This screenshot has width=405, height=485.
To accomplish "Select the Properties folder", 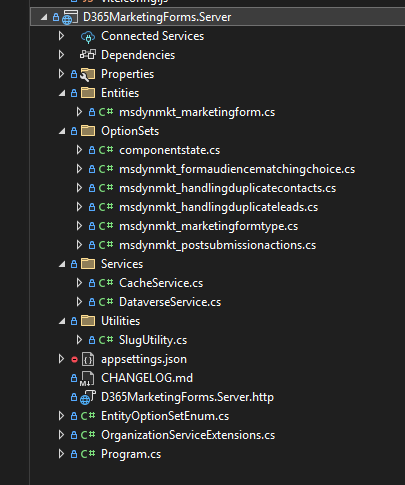I will [x=127, y=74].
